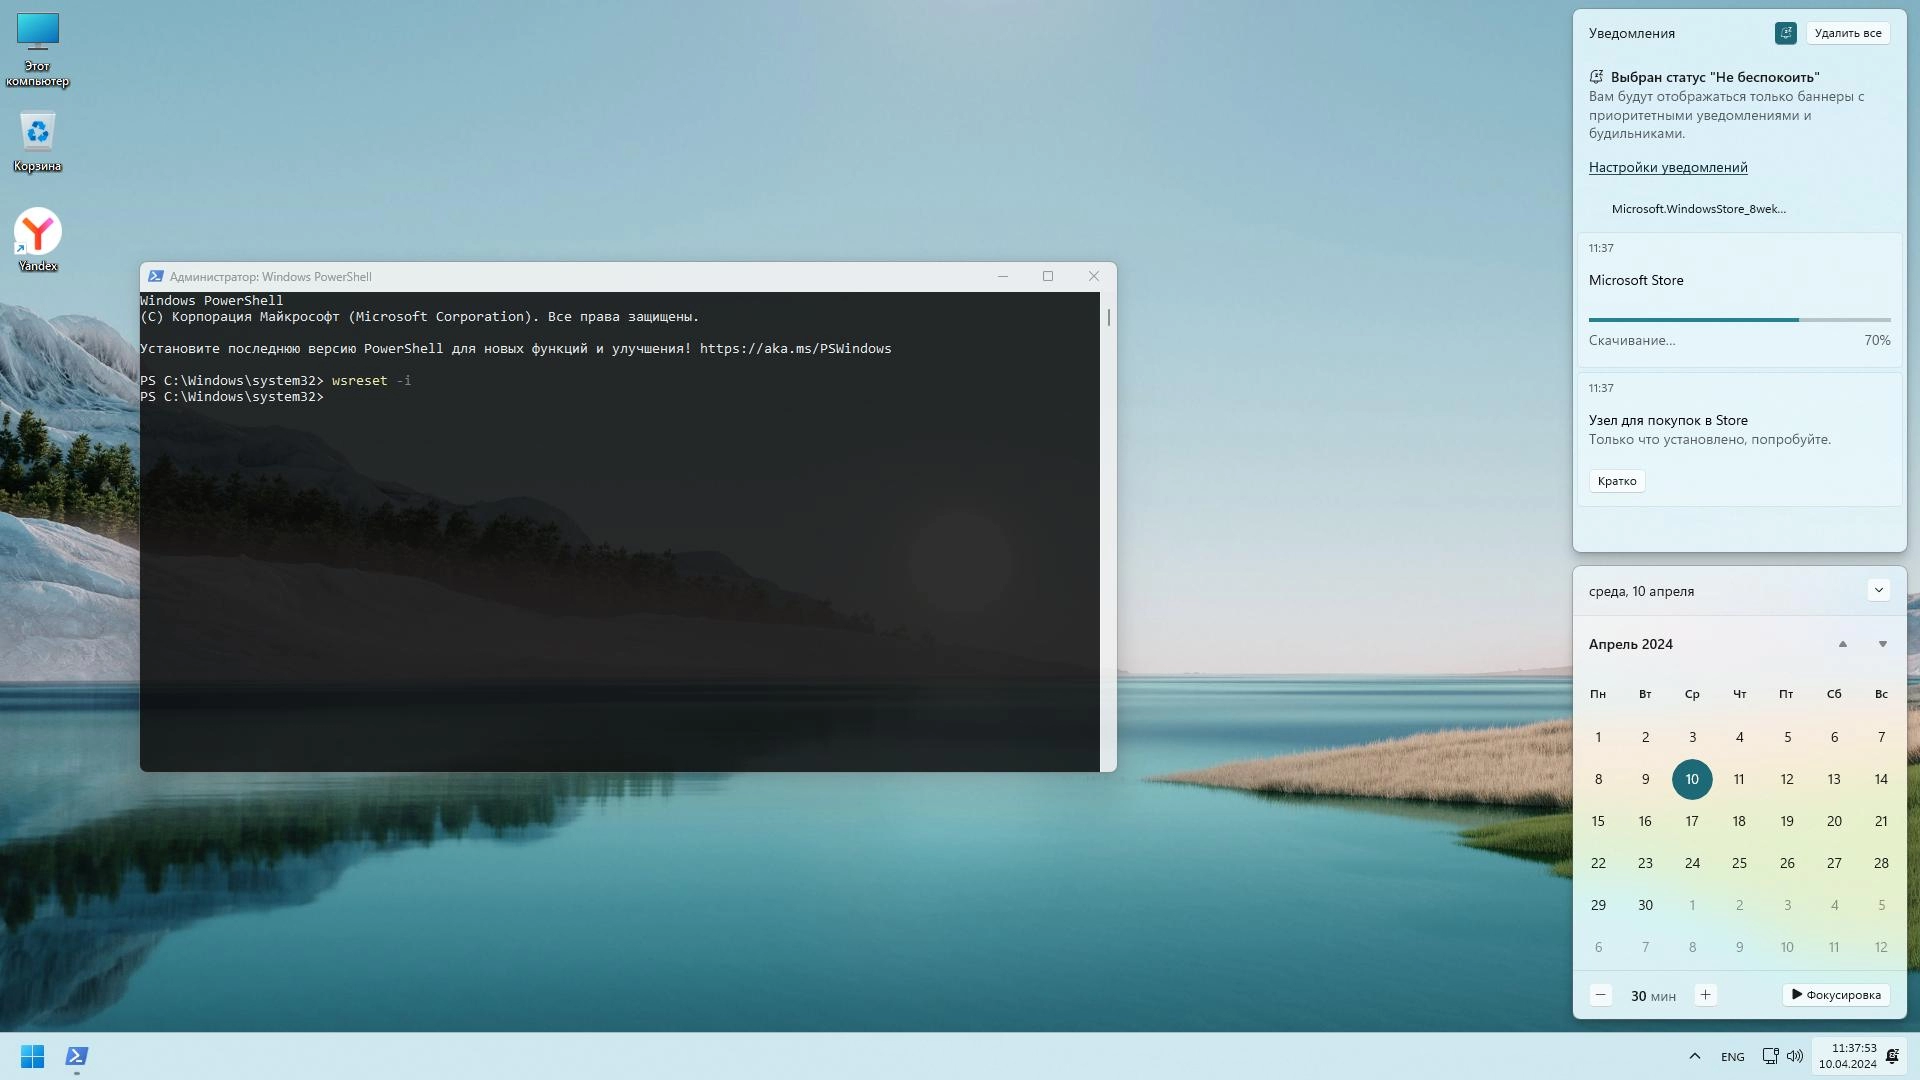Toggle Do Not Disturb icon in notifications header
The height and width of the screenshot is (1080, 1920).
1785,33
